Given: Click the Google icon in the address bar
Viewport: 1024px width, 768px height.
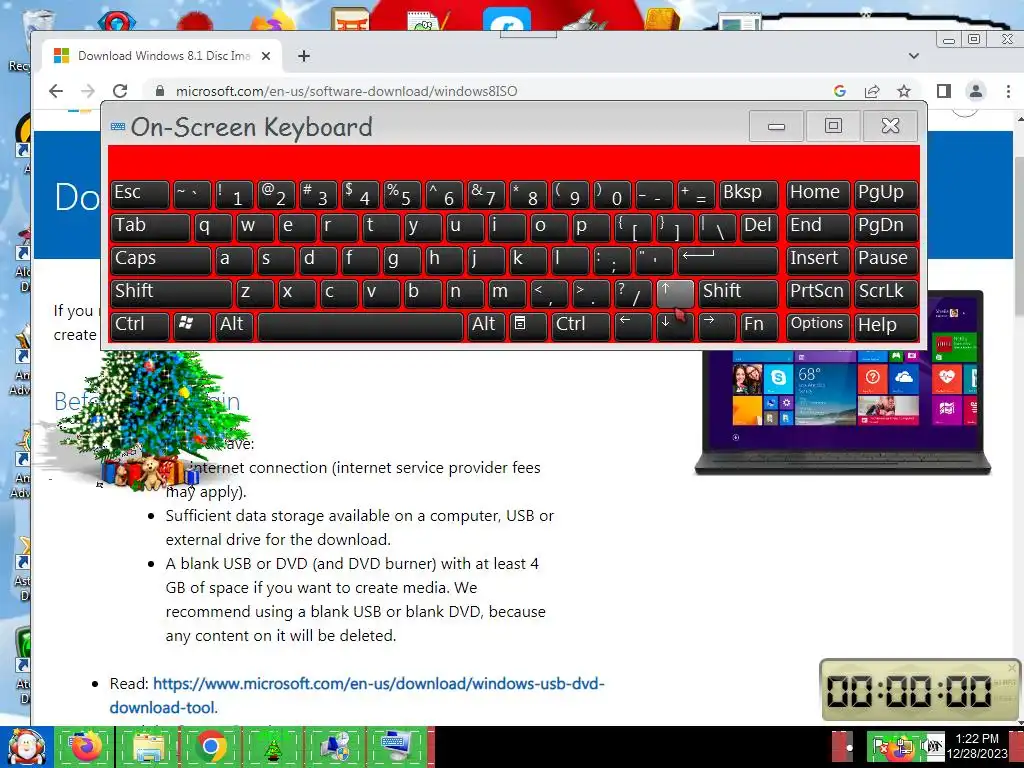Looking at the screenshot, I should point(840,91).
